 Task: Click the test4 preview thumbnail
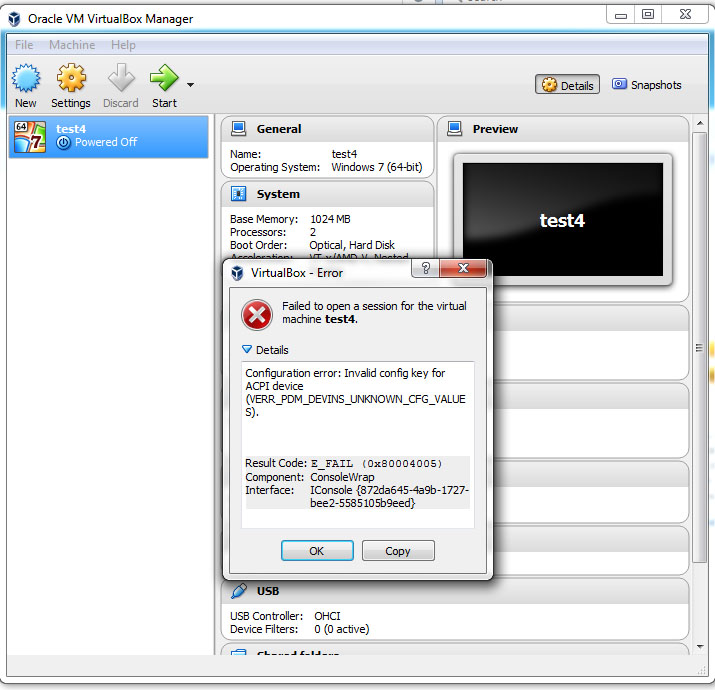(562, 220)
